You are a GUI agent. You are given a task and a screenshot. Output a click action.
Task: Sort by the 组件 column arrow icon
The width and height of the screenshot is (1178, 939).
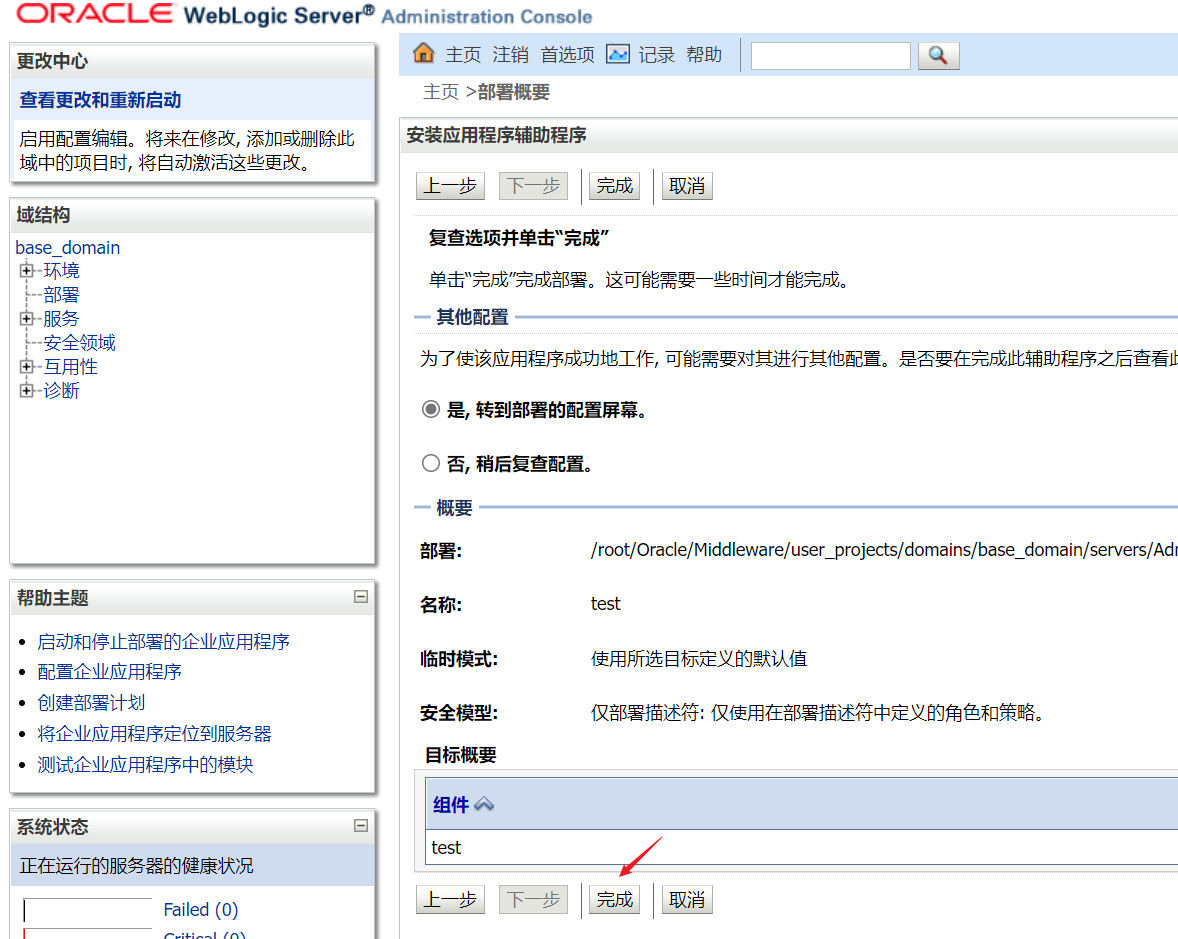pyautogui.click(x=484, y=805)
